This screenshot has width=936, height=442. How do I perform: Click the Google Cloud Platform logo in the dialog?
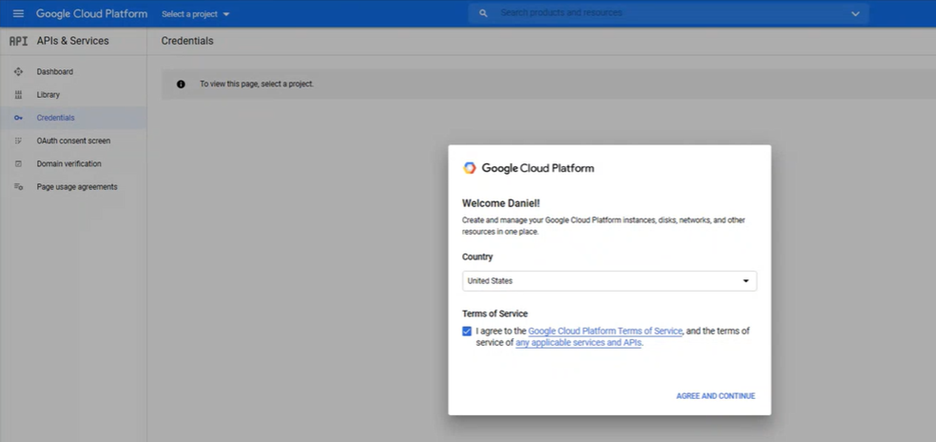click(528, 168)
